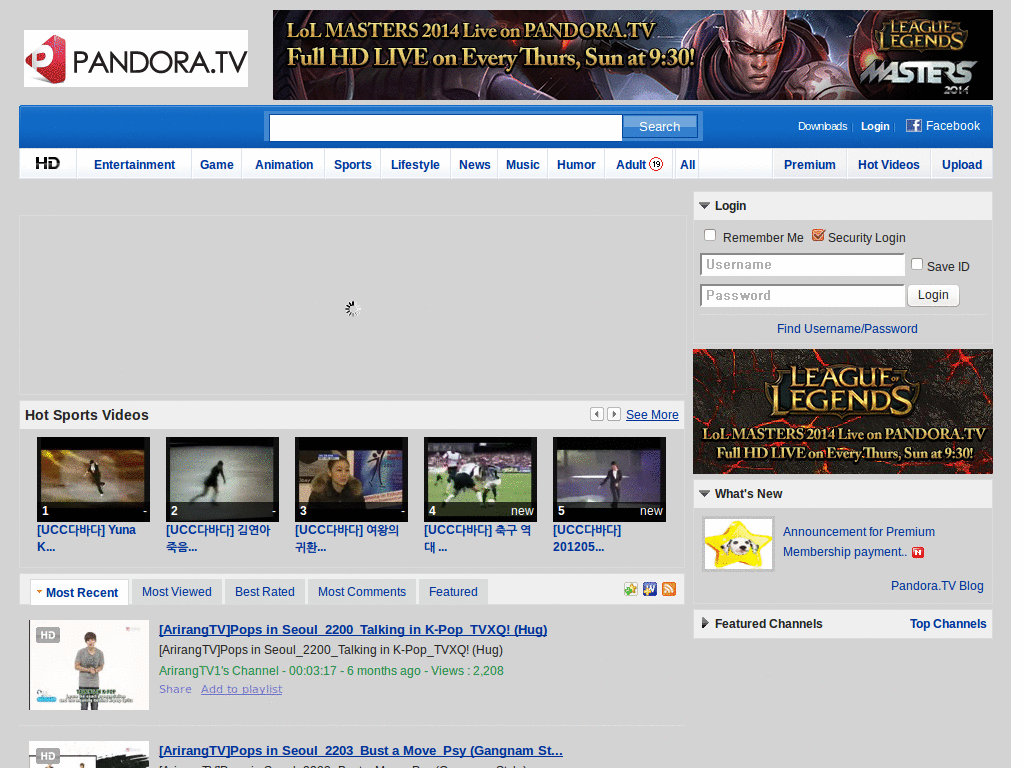Screen dimensions: 1024x768
Task: Click the Security Login shield icon
Action: click(818, 235)
